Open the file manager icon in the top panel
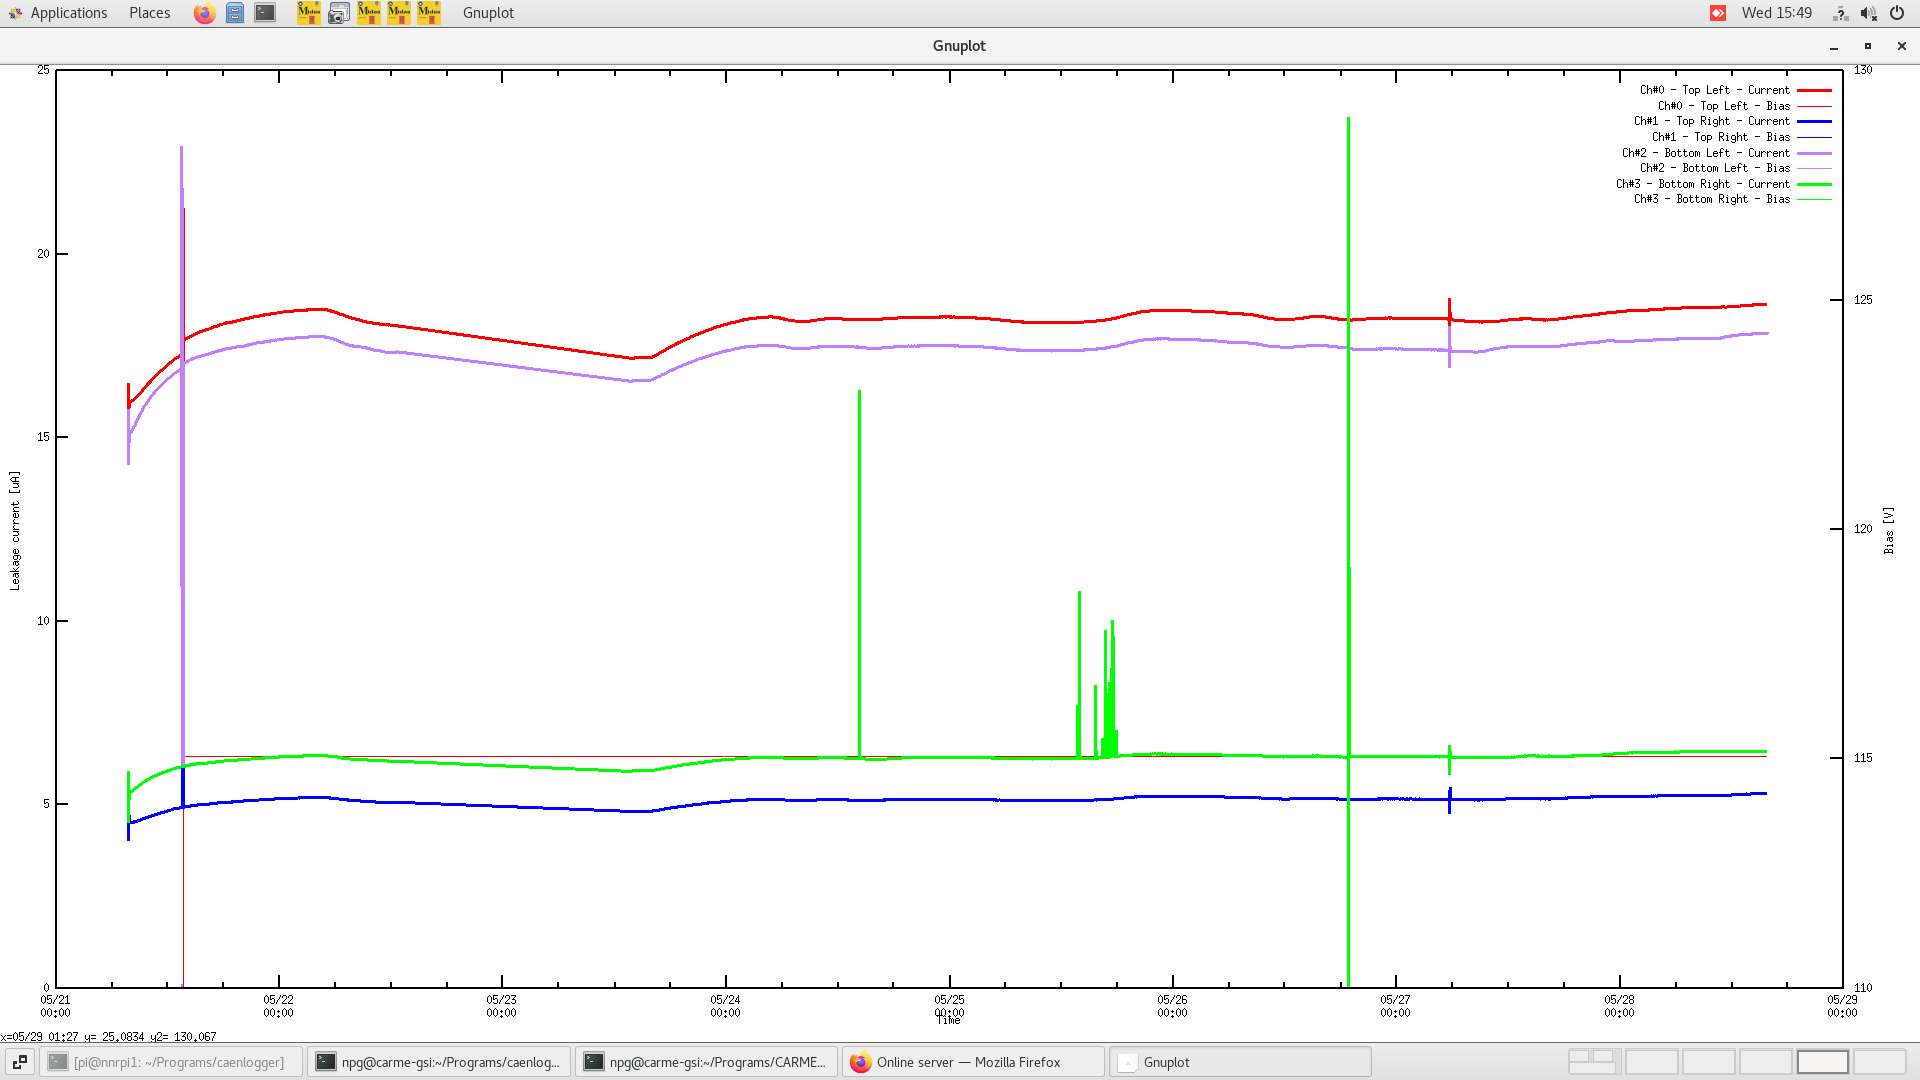This screenshot has height=1080, width=1920. [234, 13]
